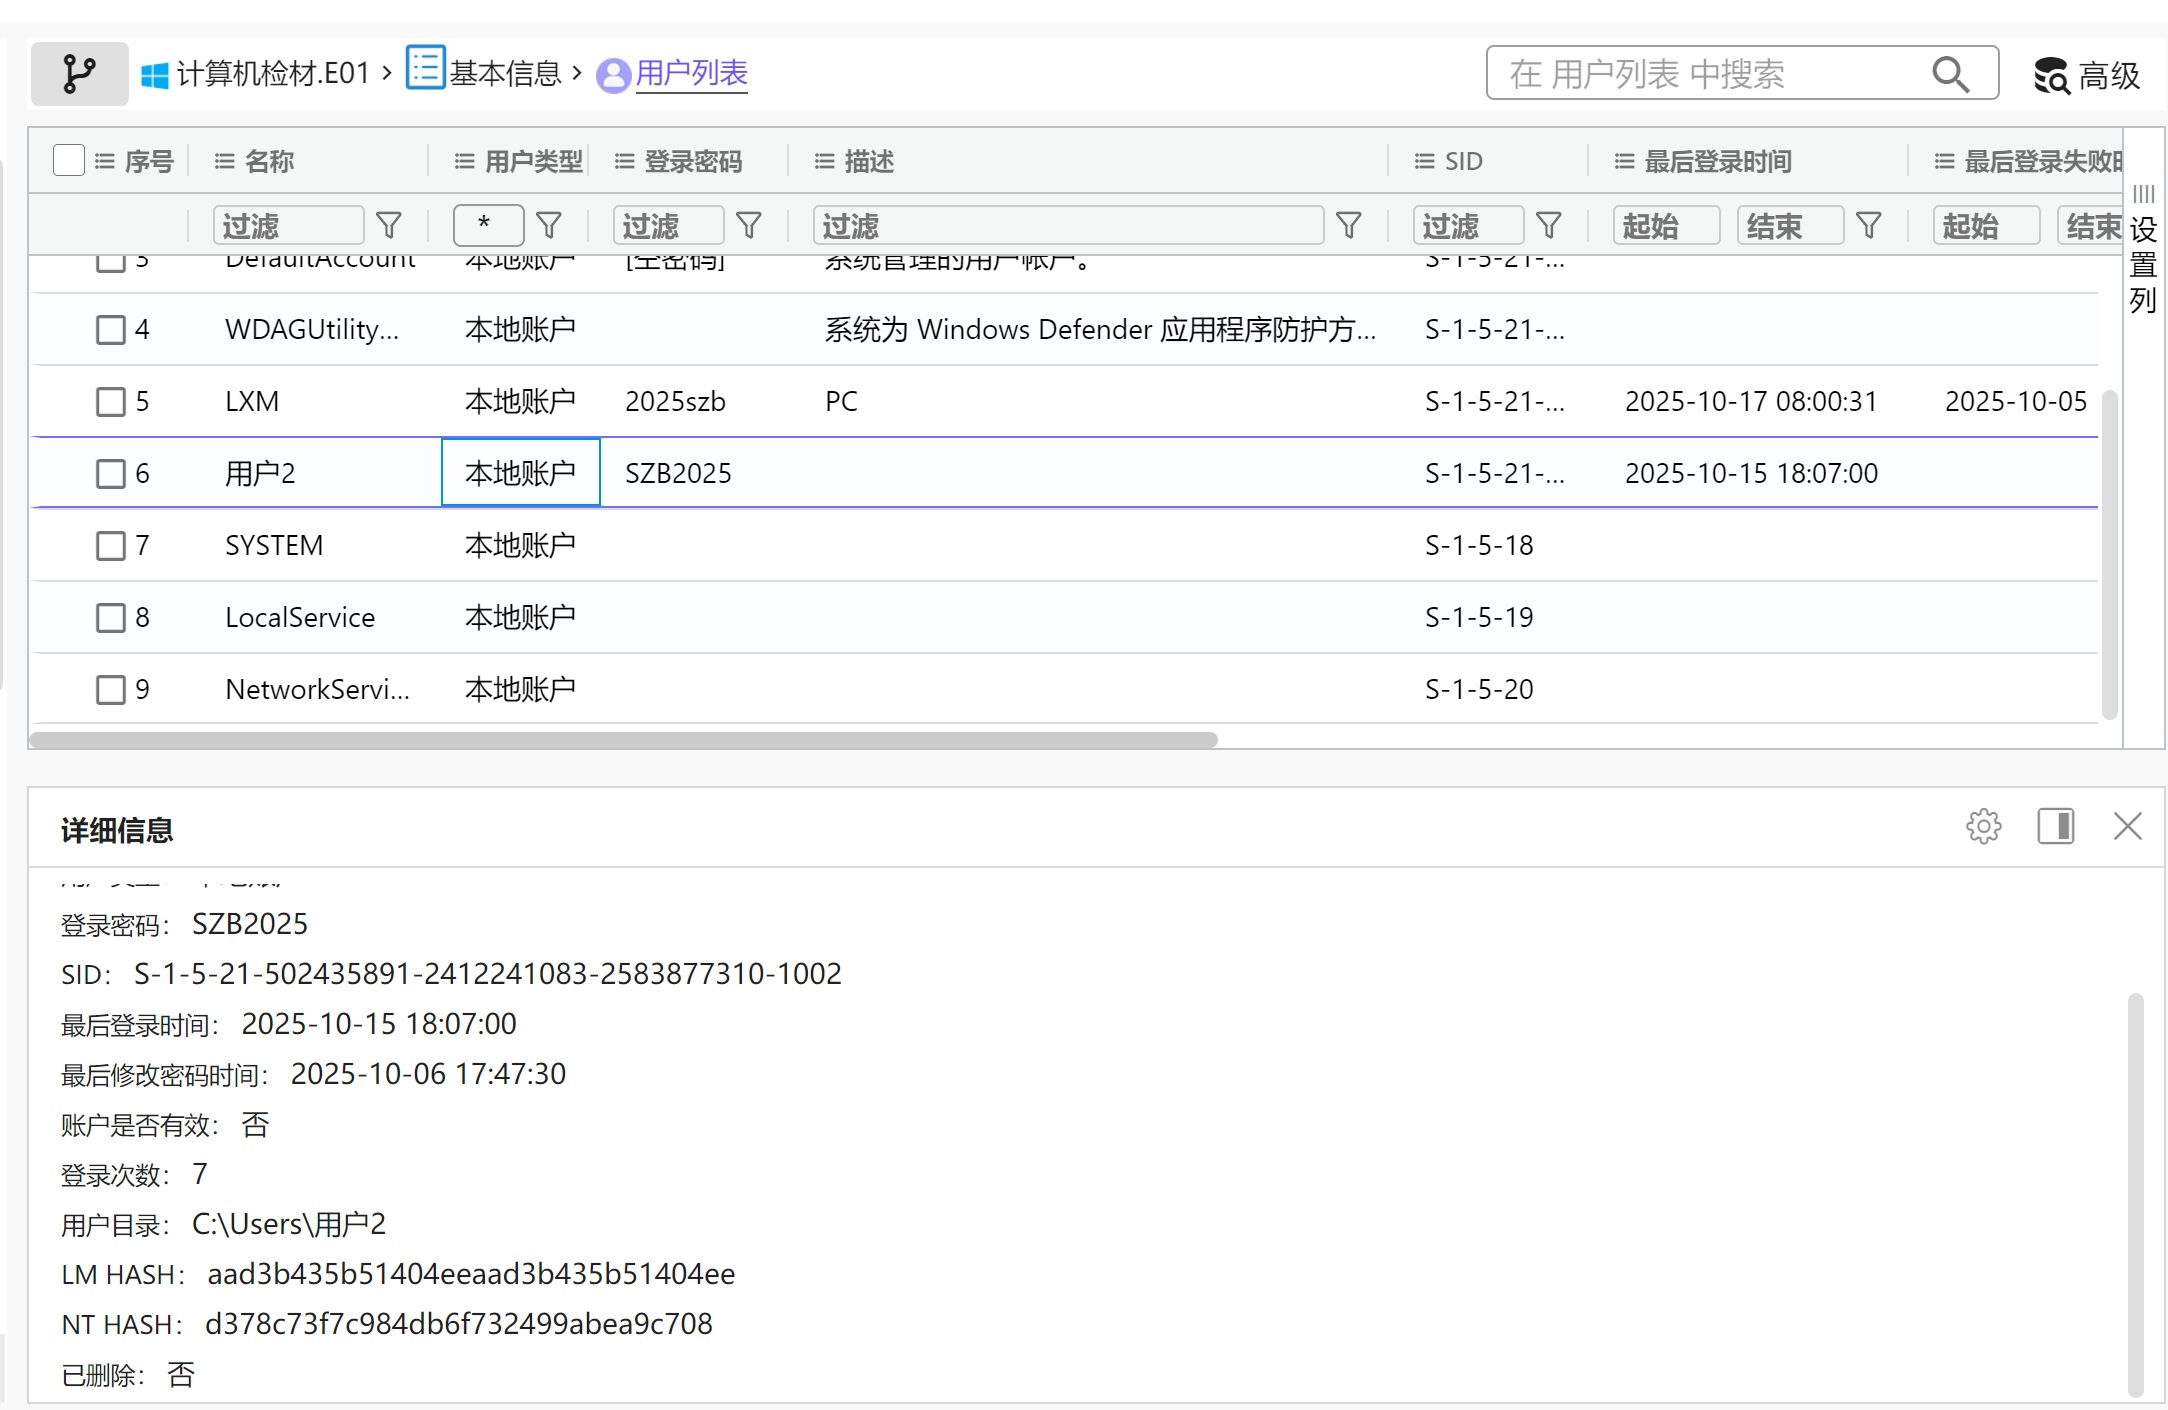Navigate to 计算机检材.E01 breadcrumb

[x=272, y=73]
